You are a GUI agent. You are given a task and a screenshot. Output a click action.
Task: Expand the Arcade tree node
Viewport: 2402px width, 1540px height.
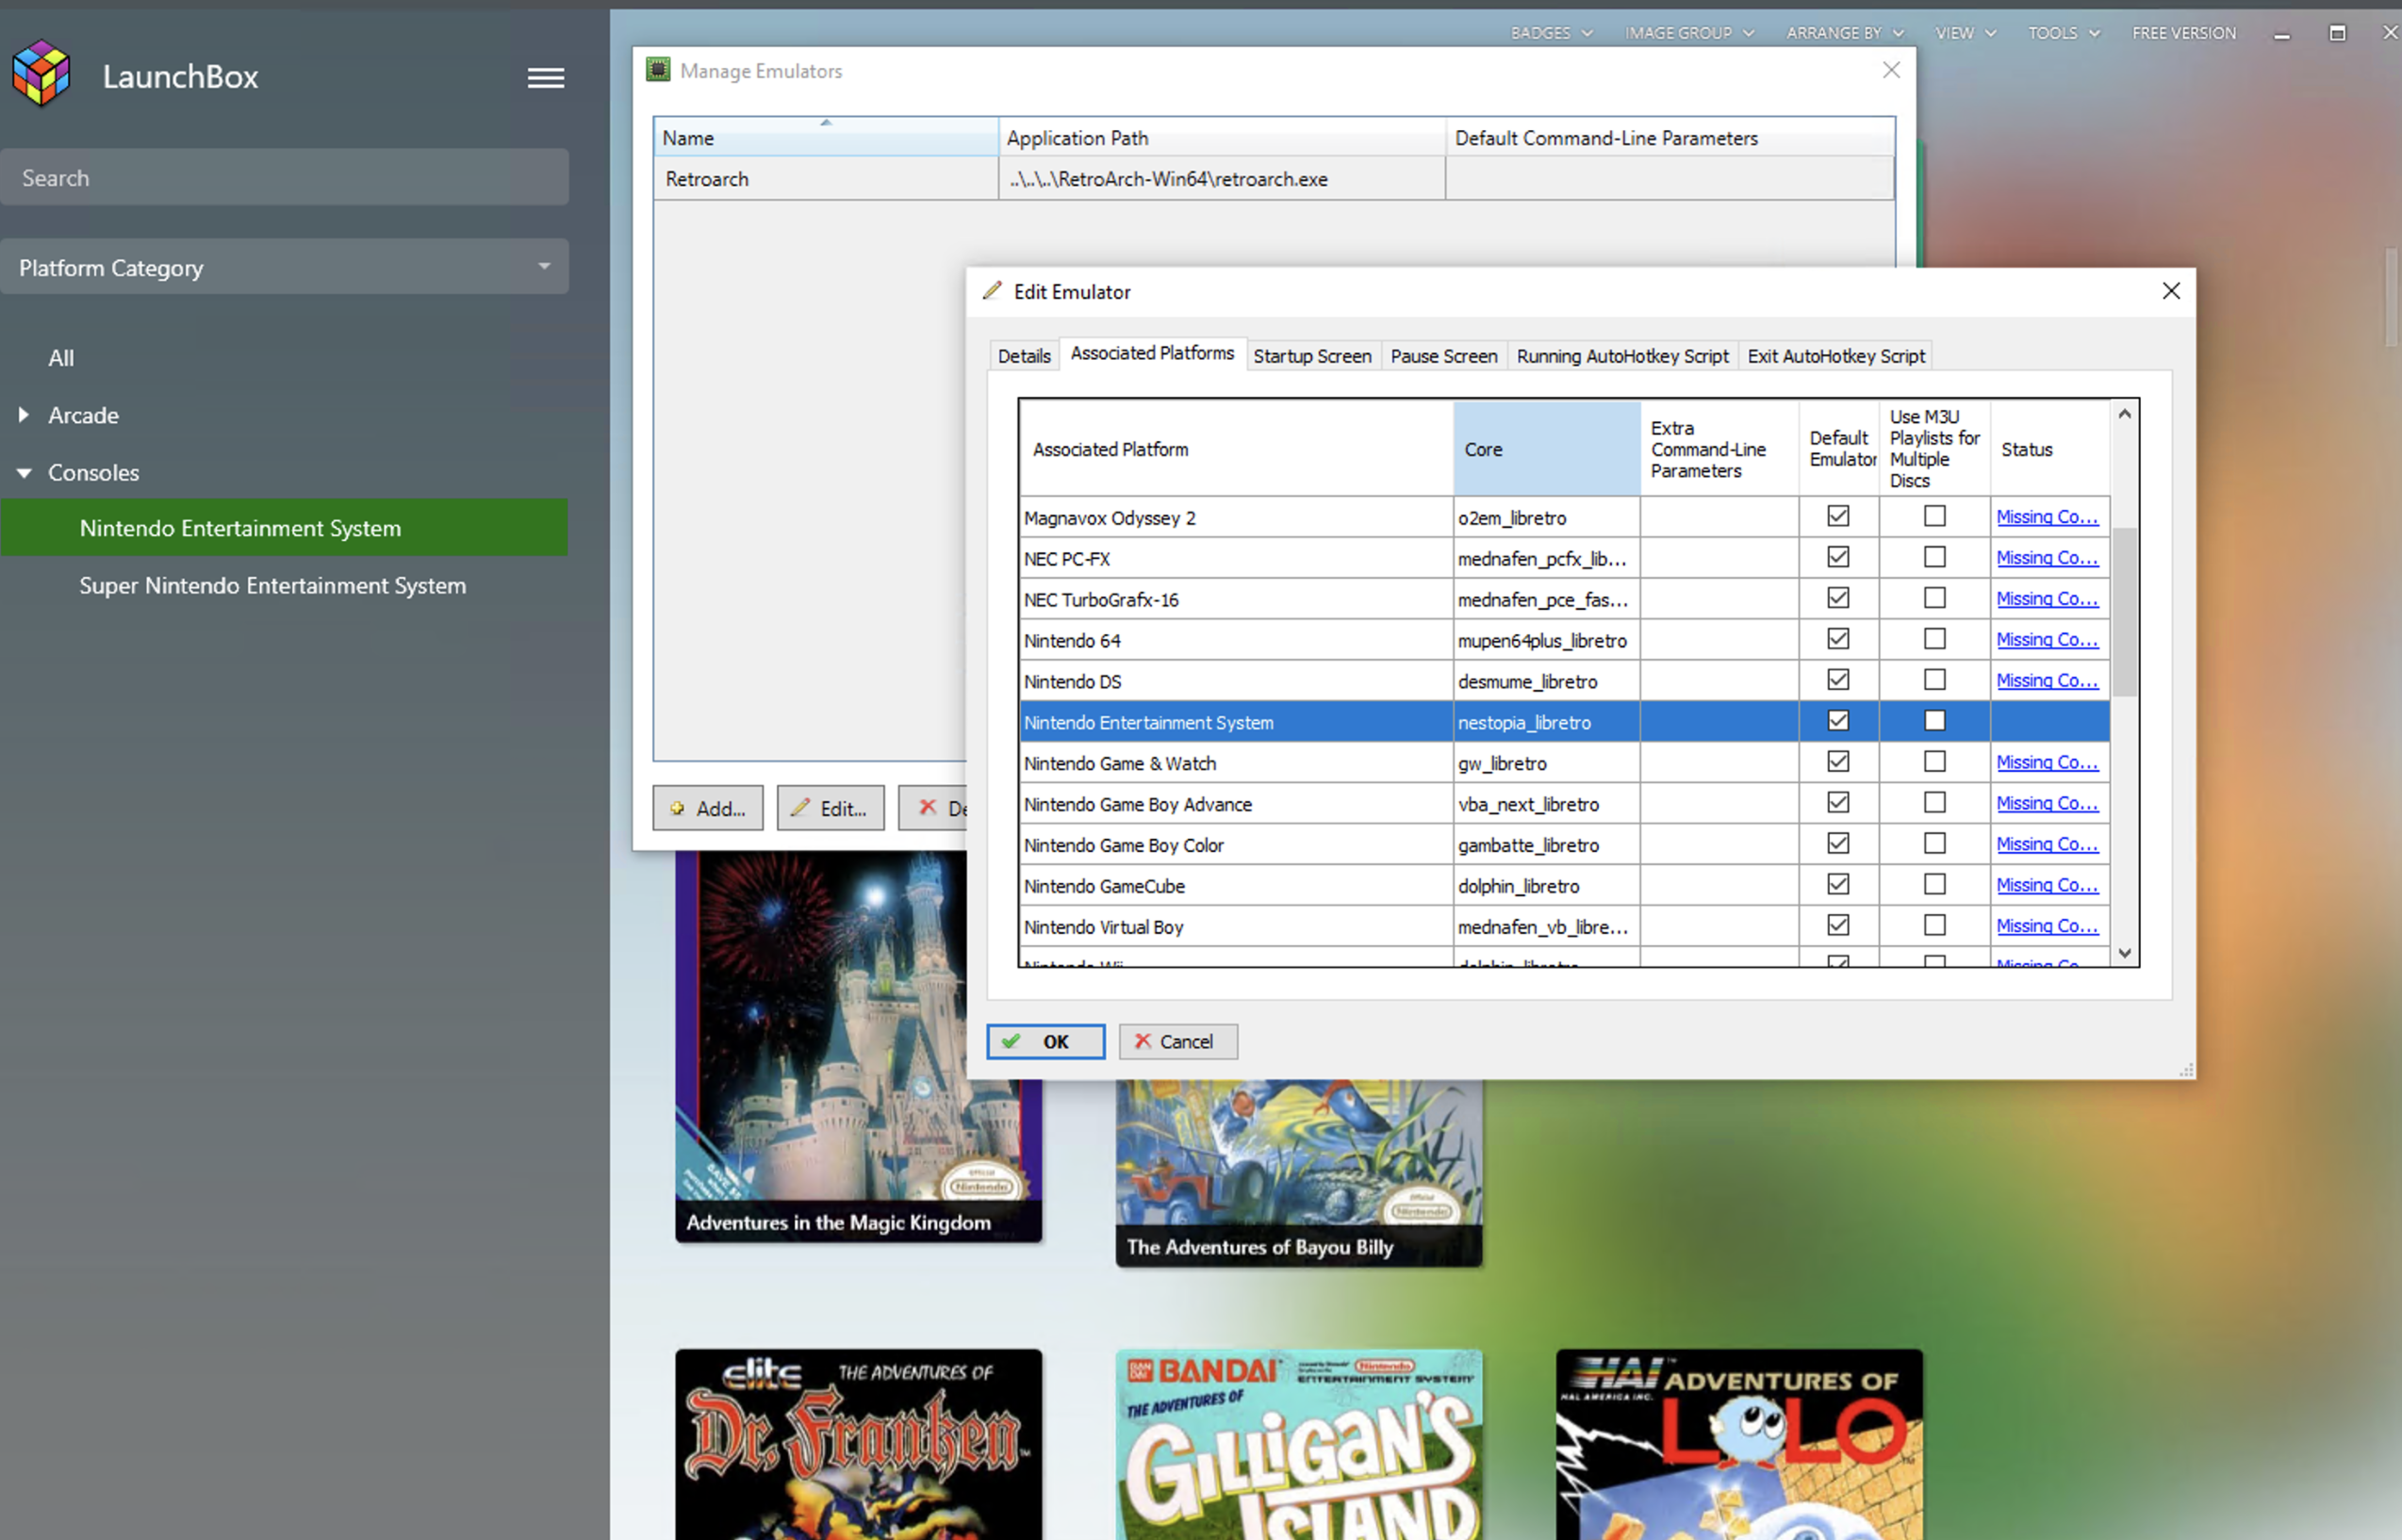click(x=23, y=414)
